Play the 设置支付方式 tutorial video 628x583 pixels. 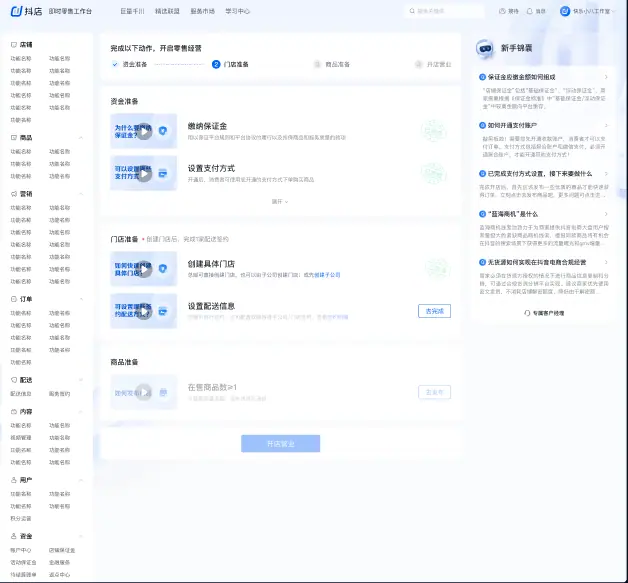click(144, 173)
